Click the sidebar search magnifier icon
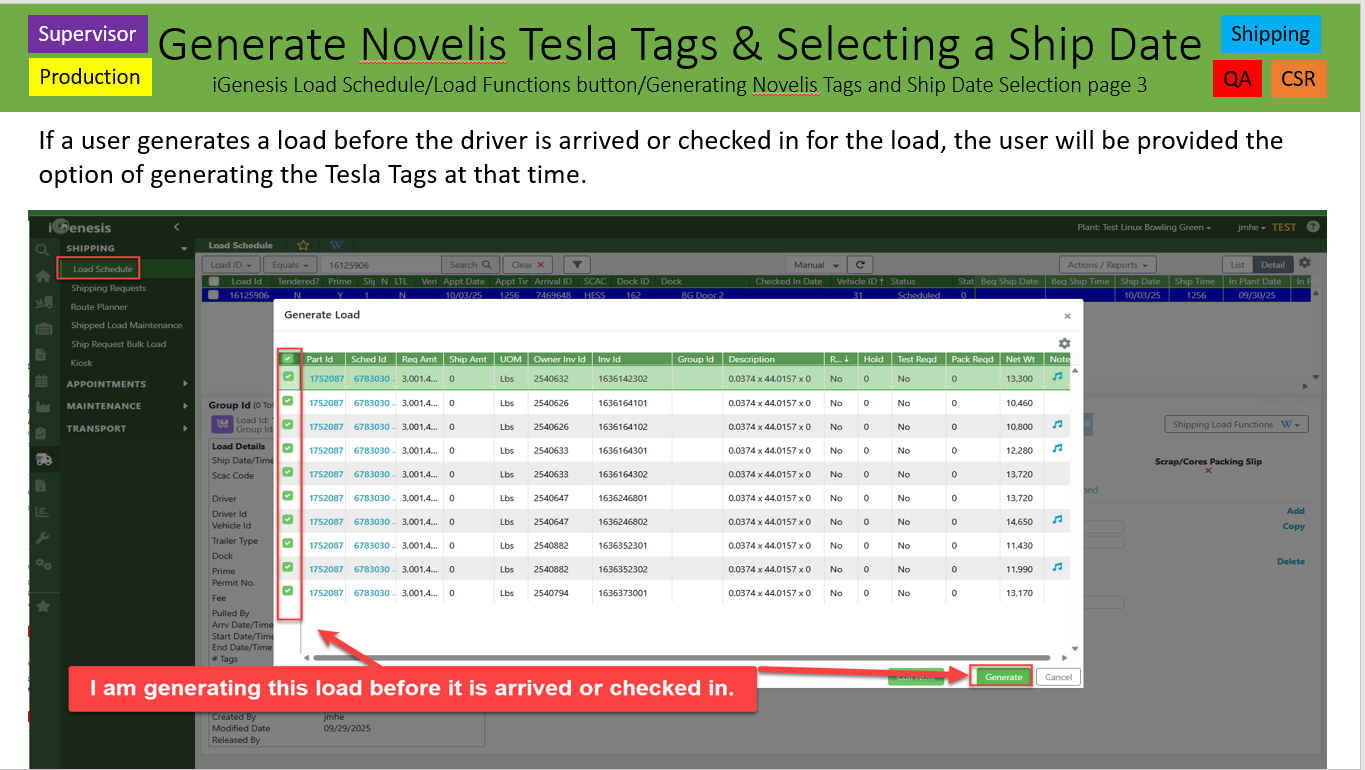This screenshot has width=1365, height=770. 42,250
